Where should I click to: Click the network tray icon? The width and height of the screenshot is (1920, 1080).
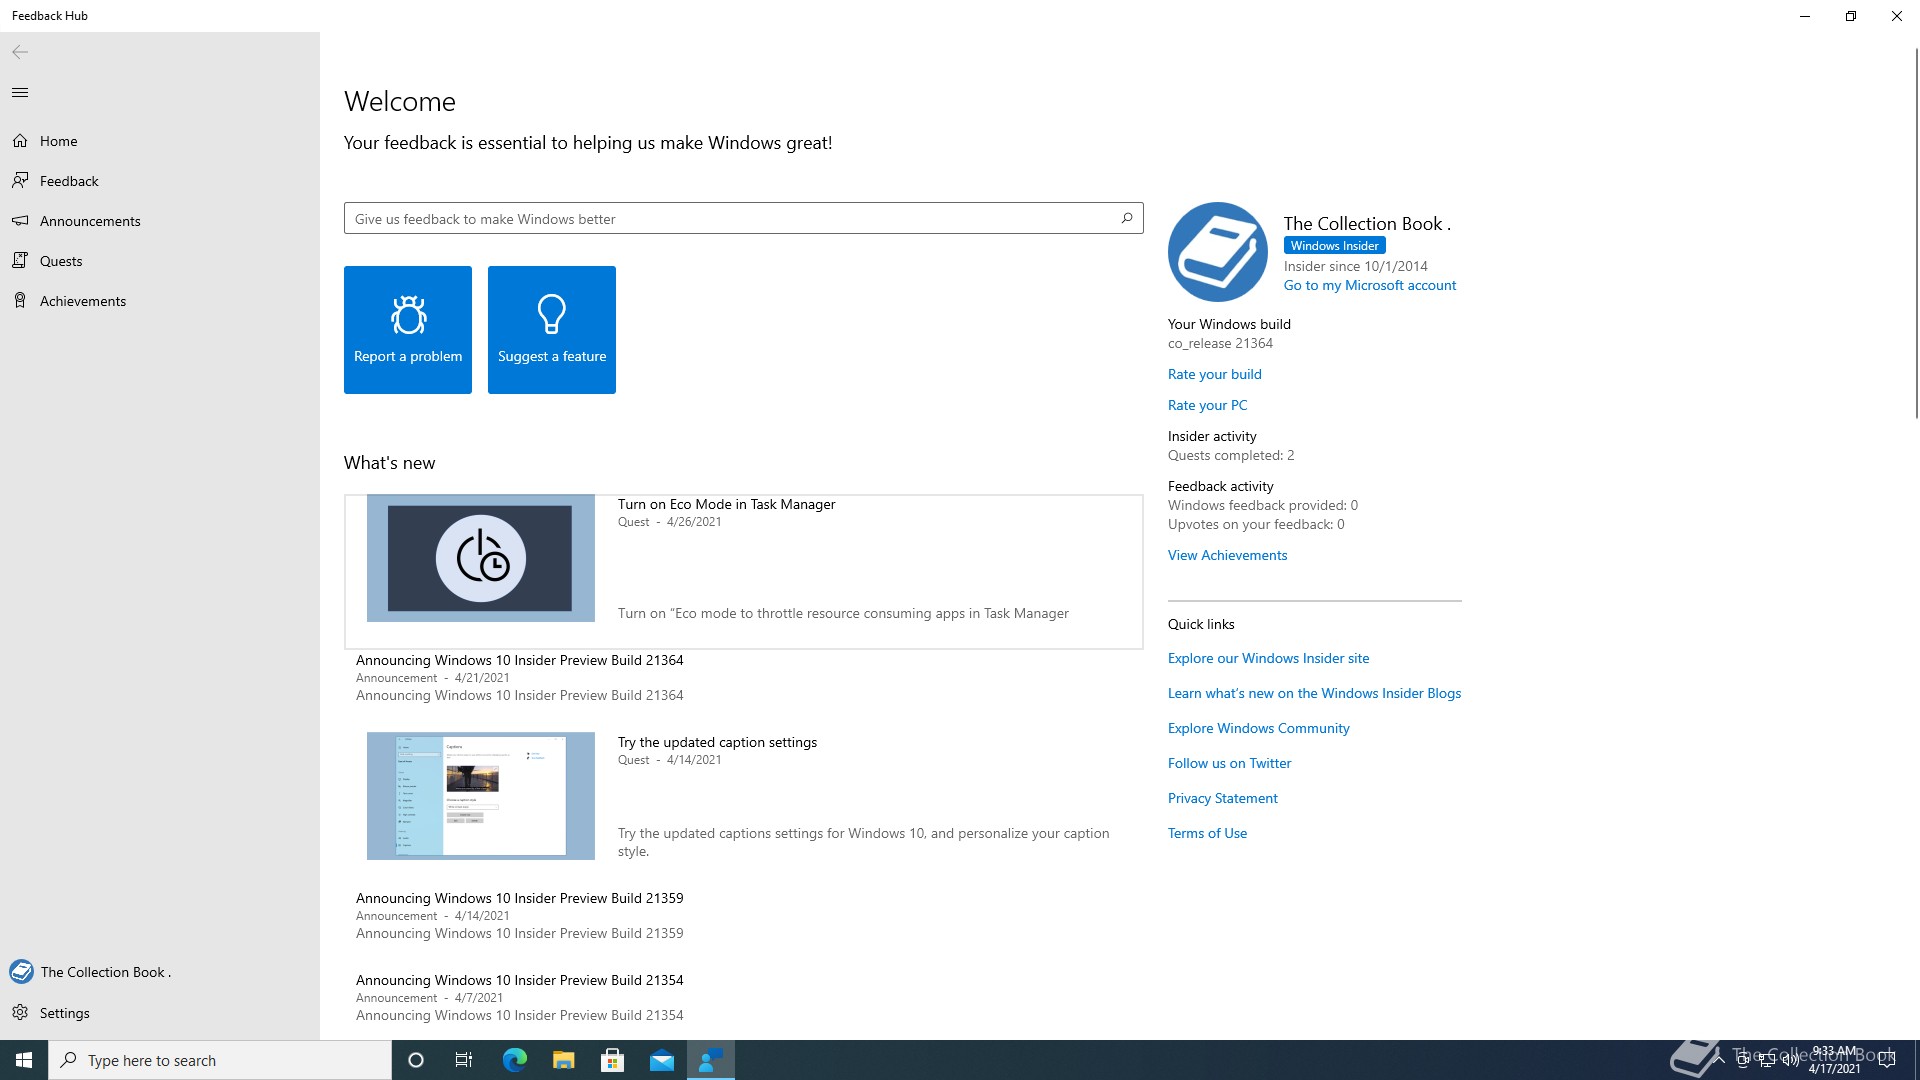[x=1767, y=1060]
